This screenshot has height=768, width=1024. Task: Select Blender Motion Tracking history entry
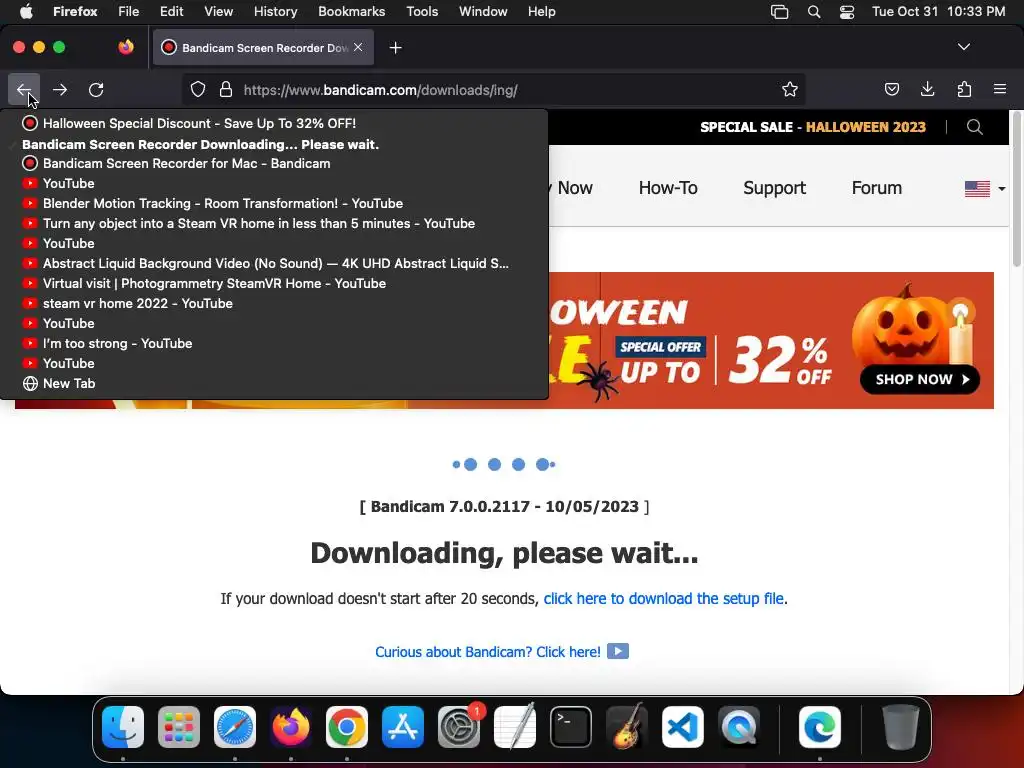click(x=274, y=203)
